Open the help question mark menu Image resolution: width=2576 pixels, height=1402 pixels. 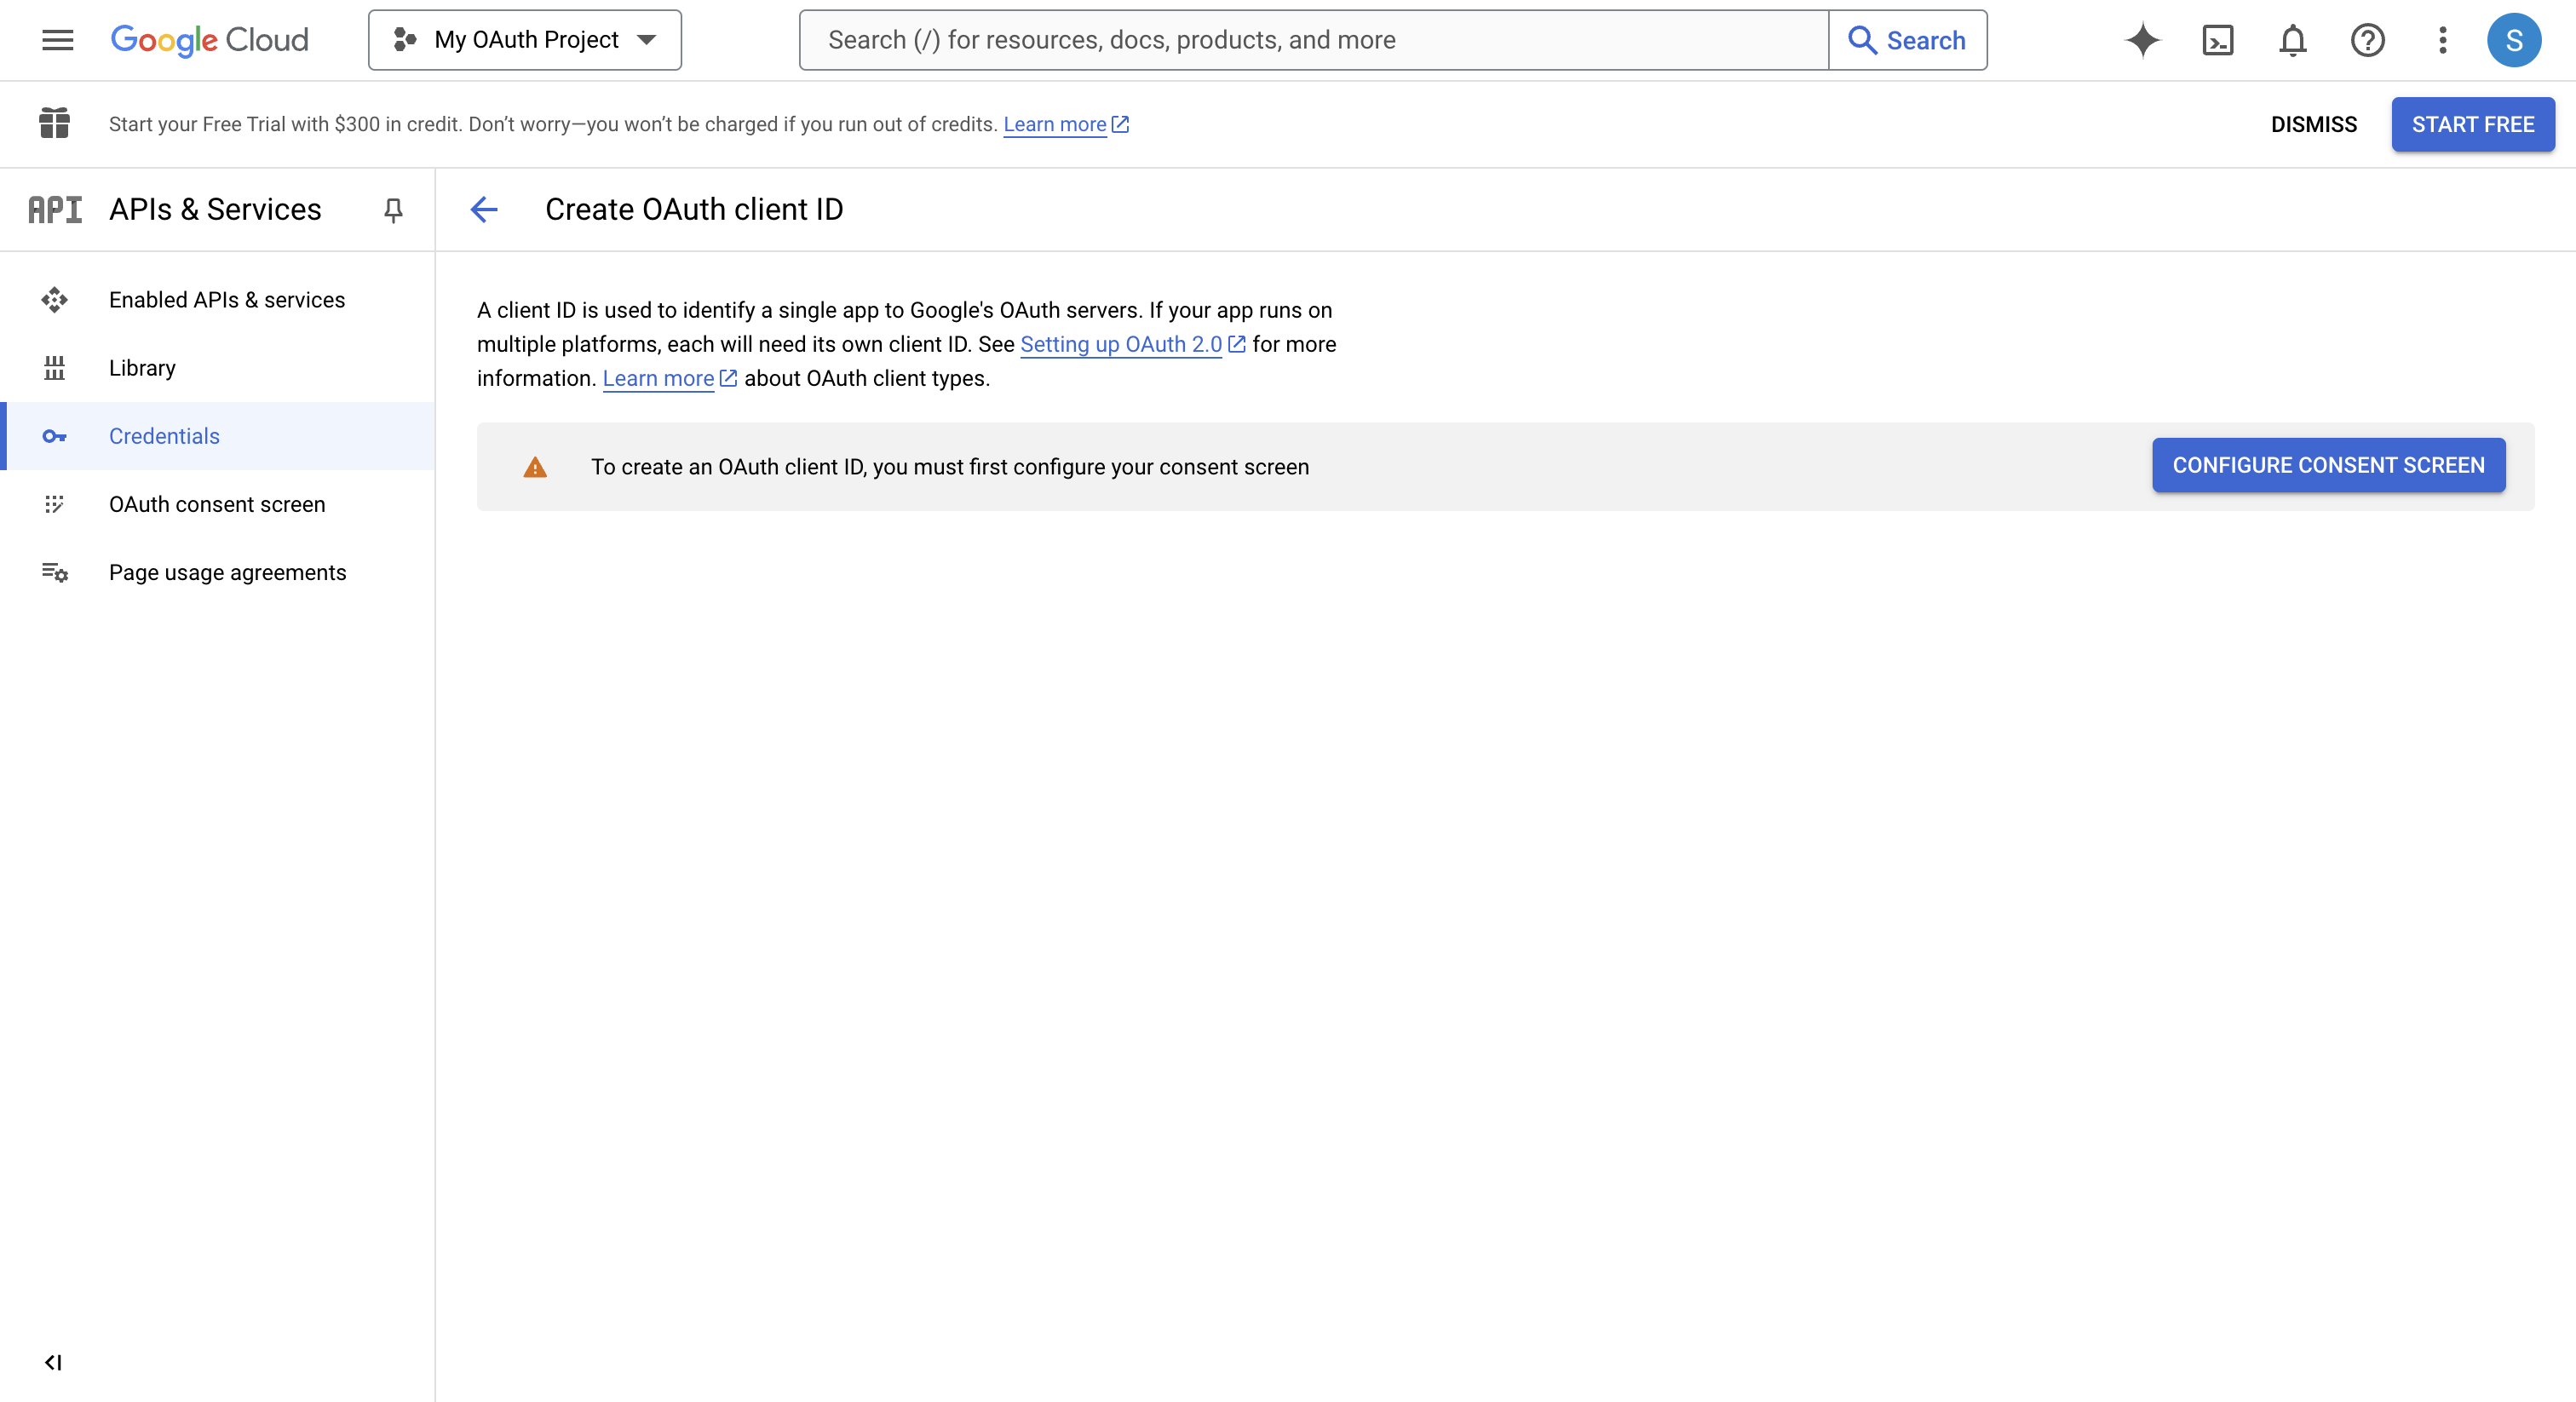2367,40
